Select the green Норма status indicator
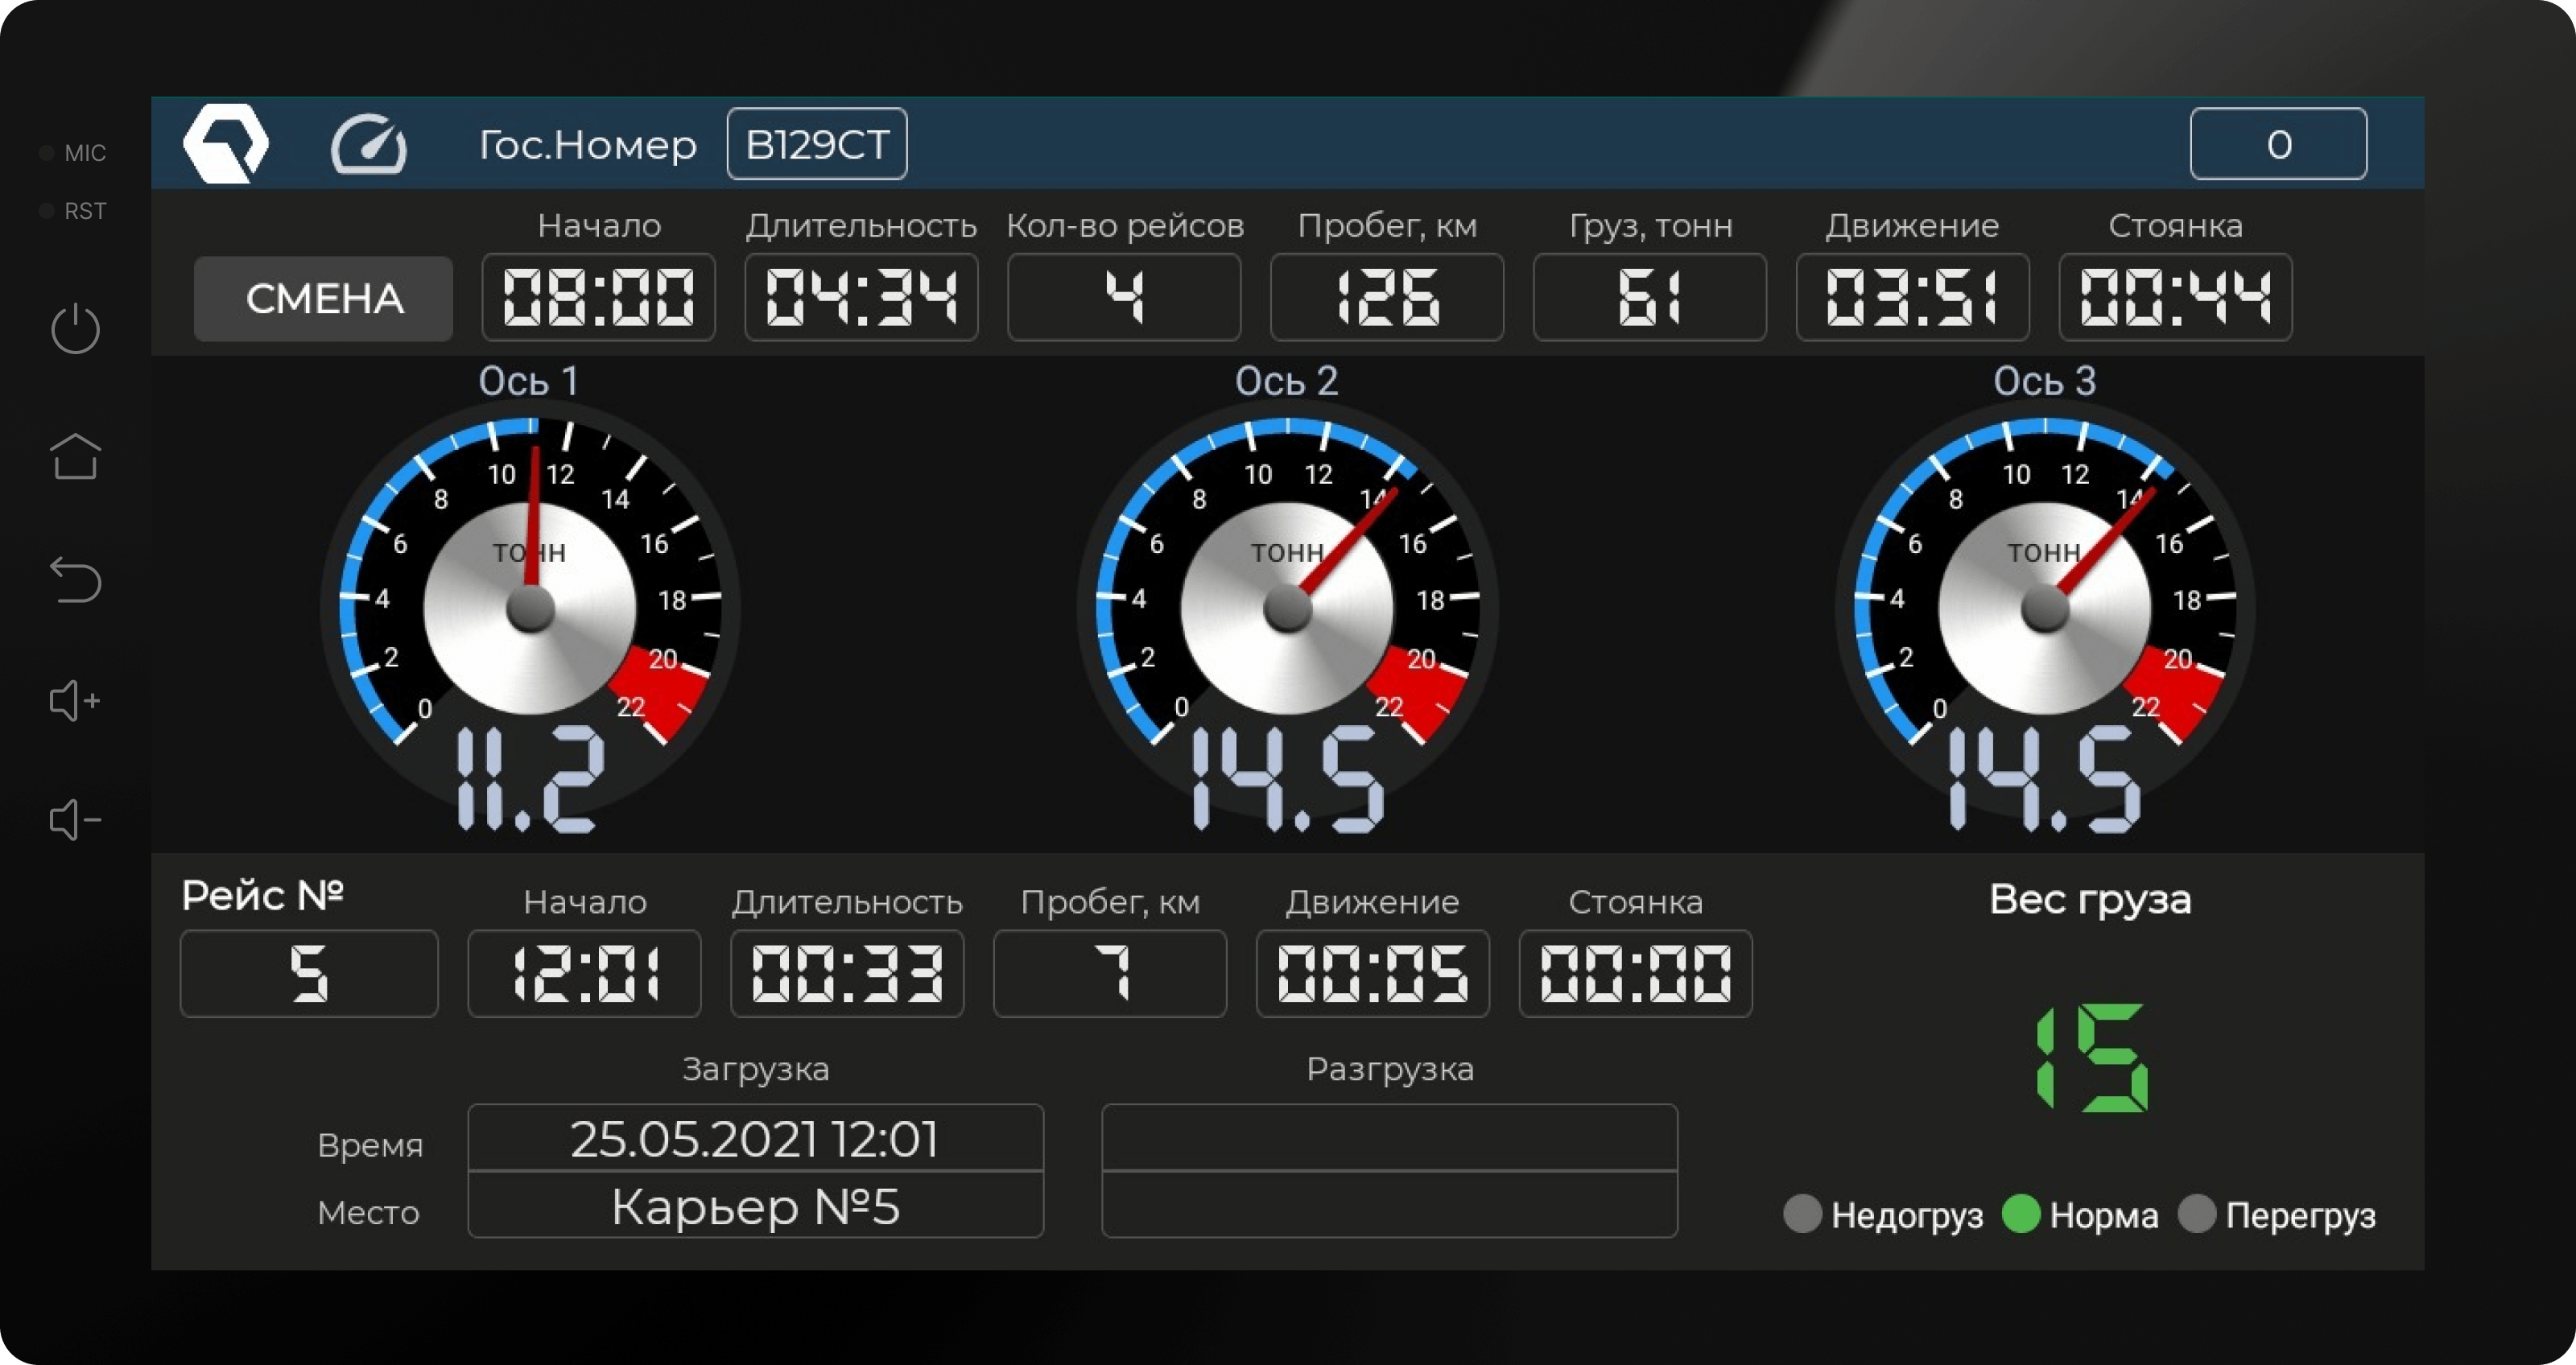 click(x=2021, y=1214)
